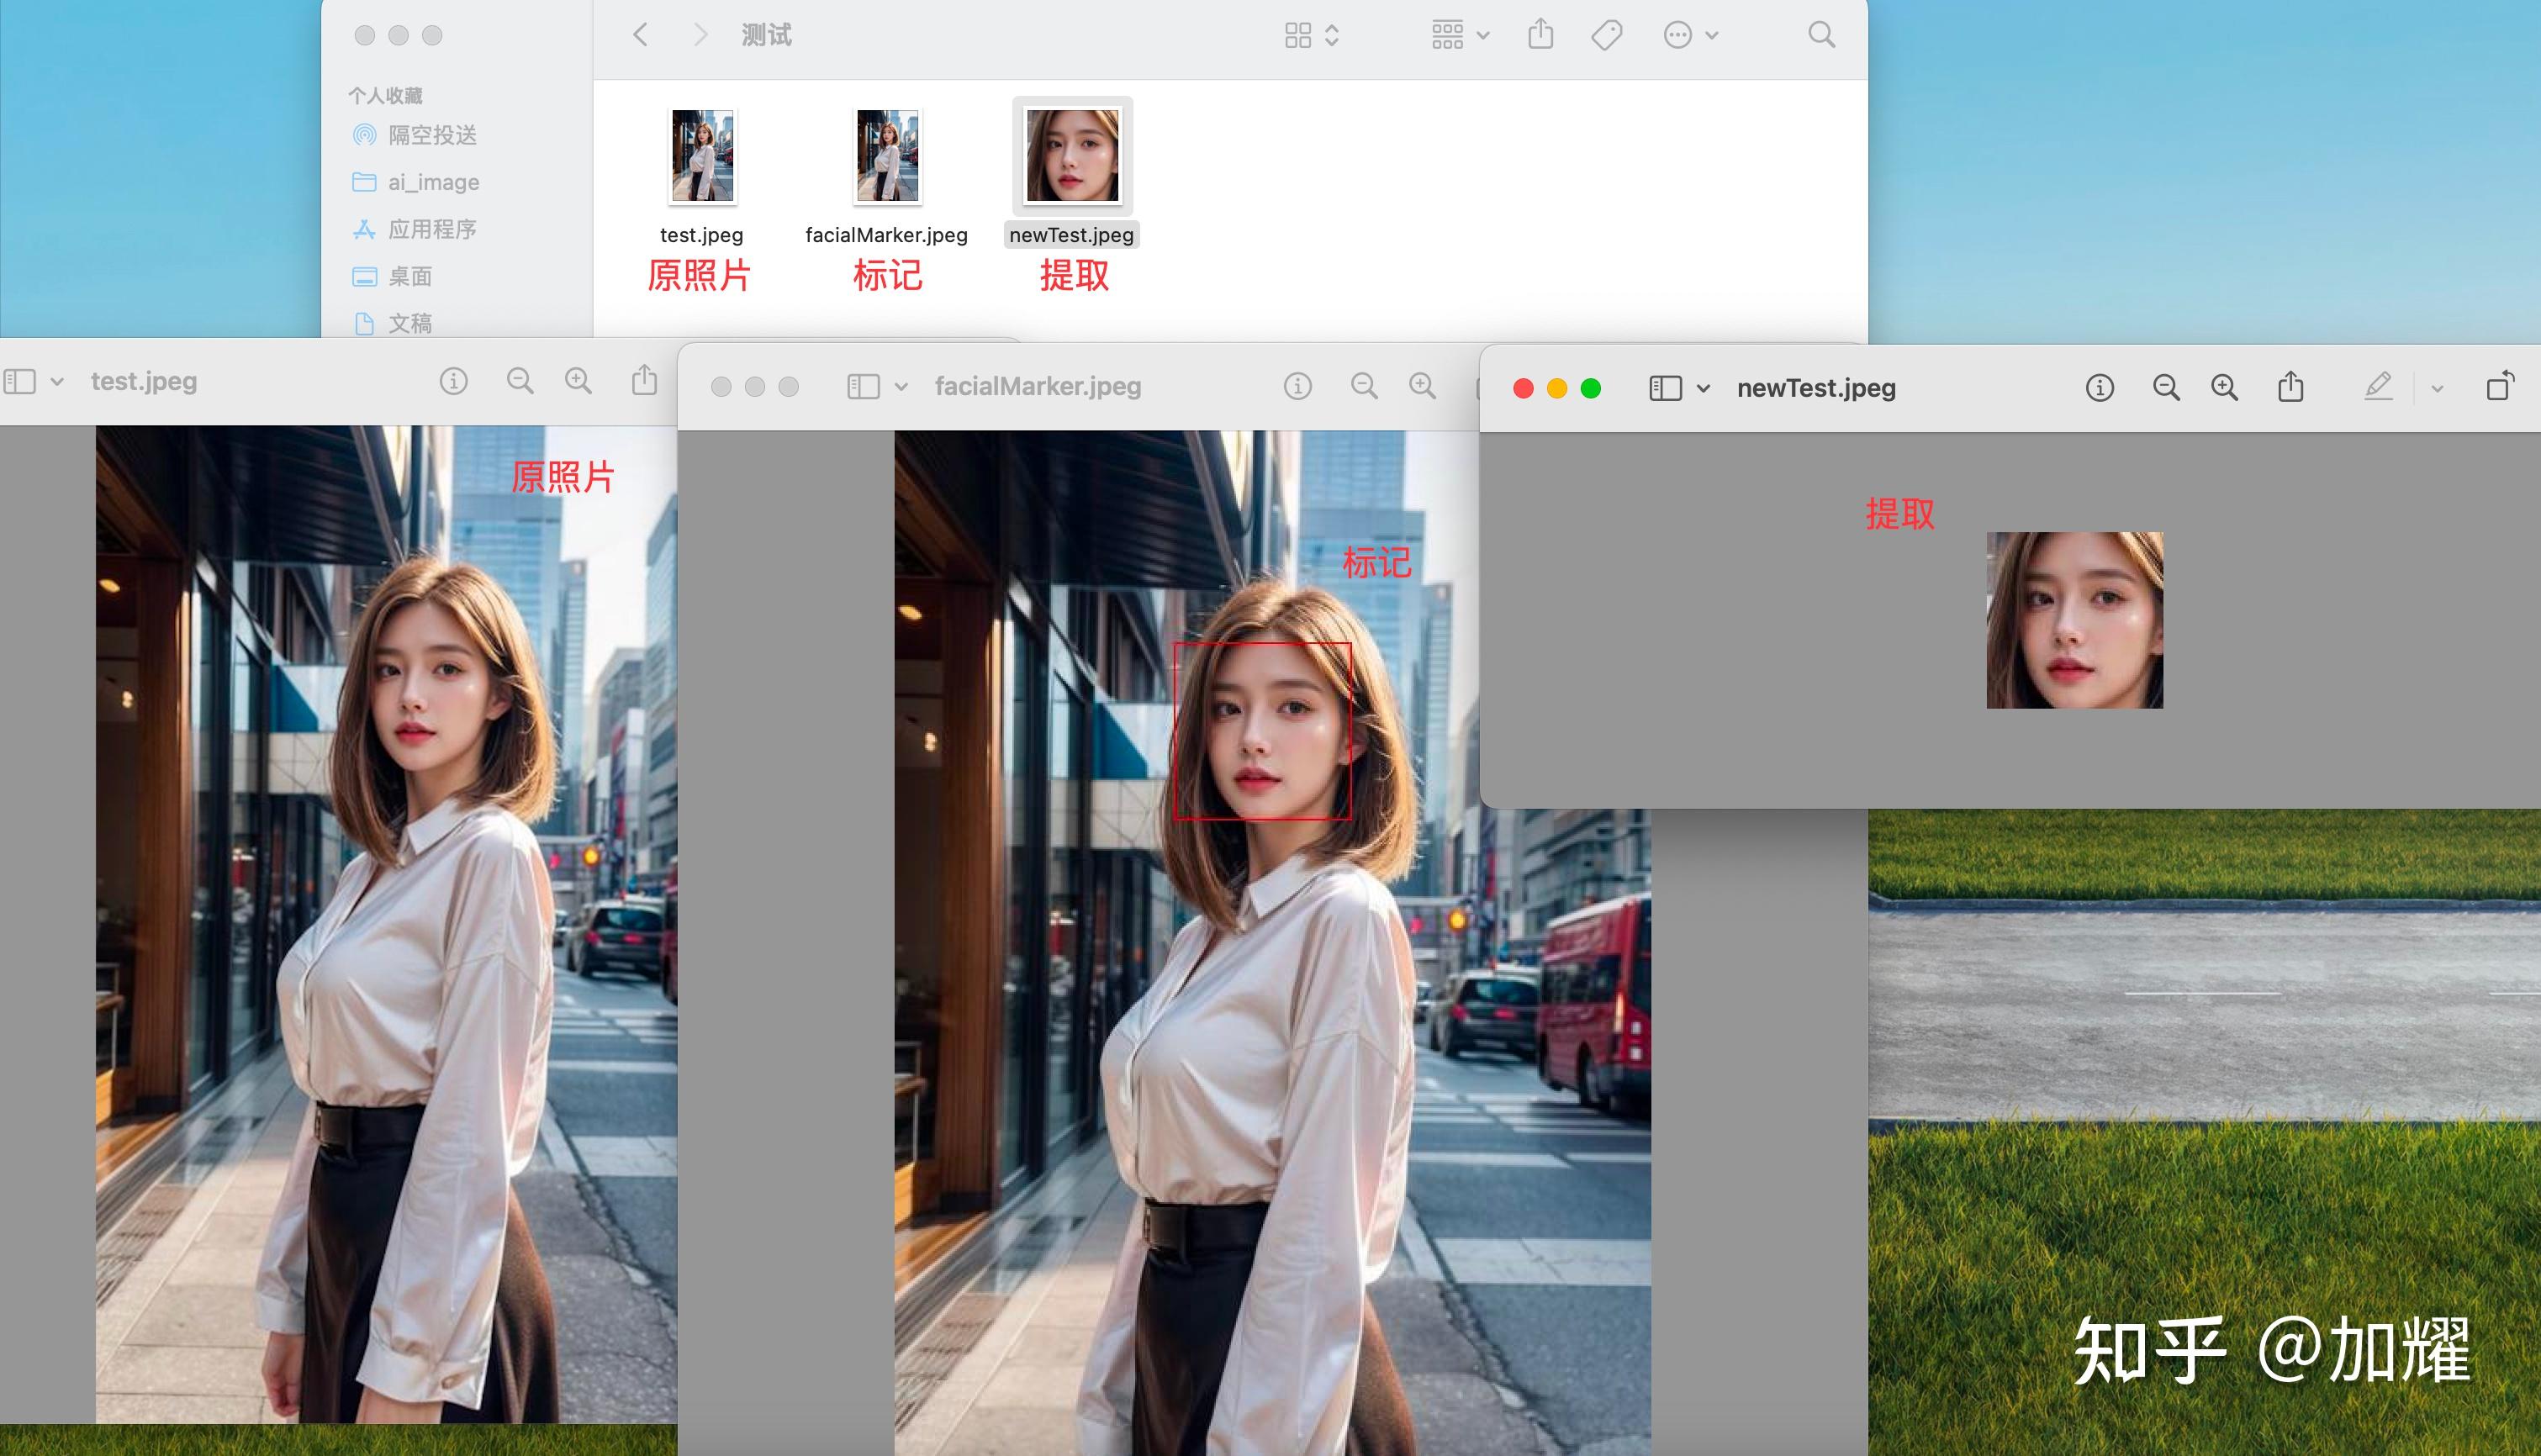Image resolution: width=2541 pixels, height=1456 pixels.
Task: Click the rotate icon in newTest.jpeg toolbar
Action: click(x=2499, y=387)
